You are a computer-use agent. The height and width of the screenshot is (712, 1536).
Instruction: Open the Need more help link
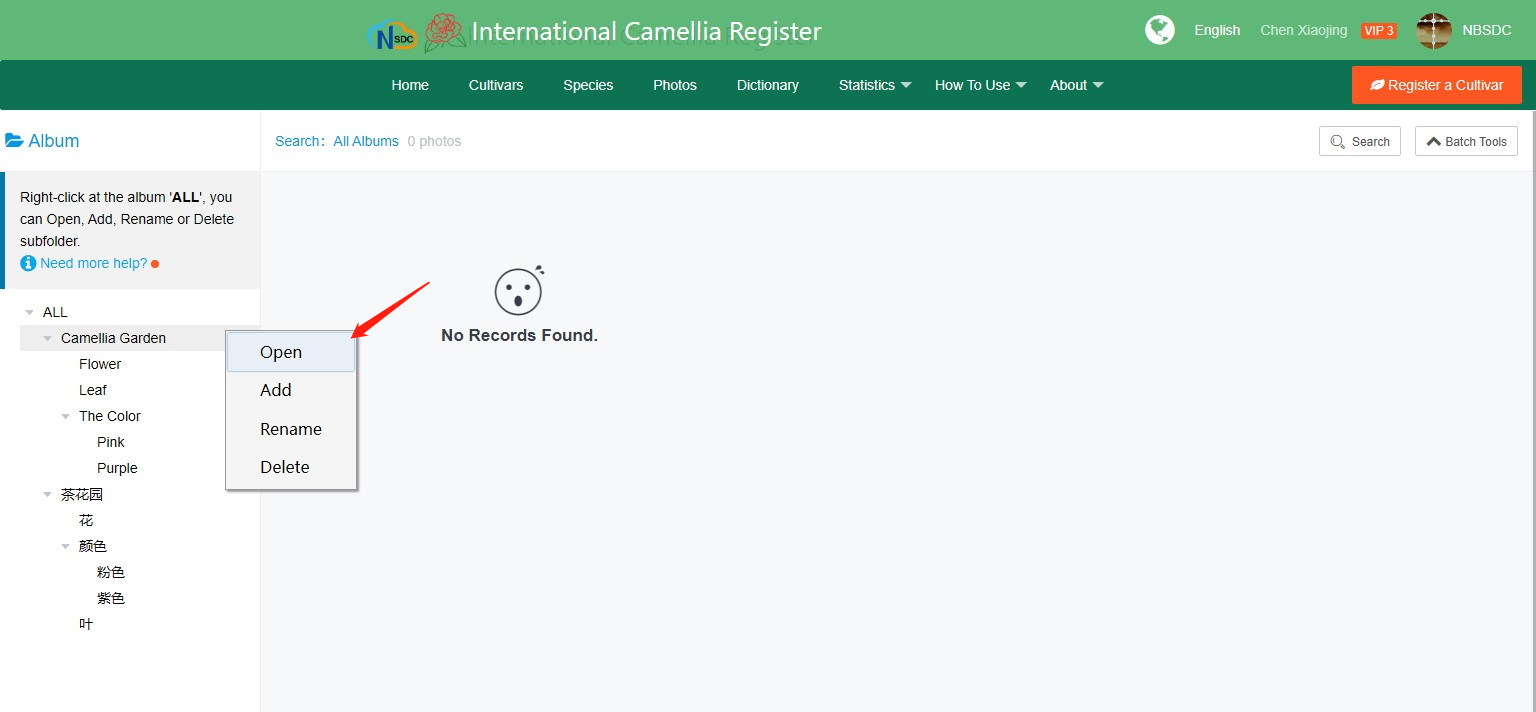coord(93,263)
